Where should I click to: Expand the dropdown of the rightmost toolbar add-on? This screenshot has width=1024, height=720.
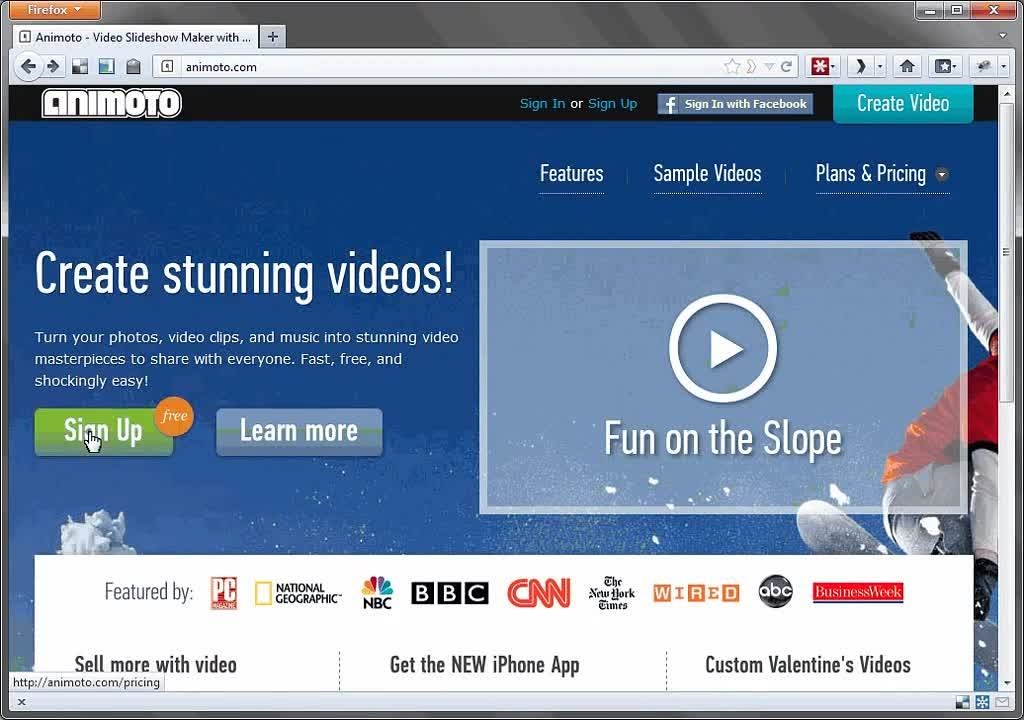coord(1004,66)
